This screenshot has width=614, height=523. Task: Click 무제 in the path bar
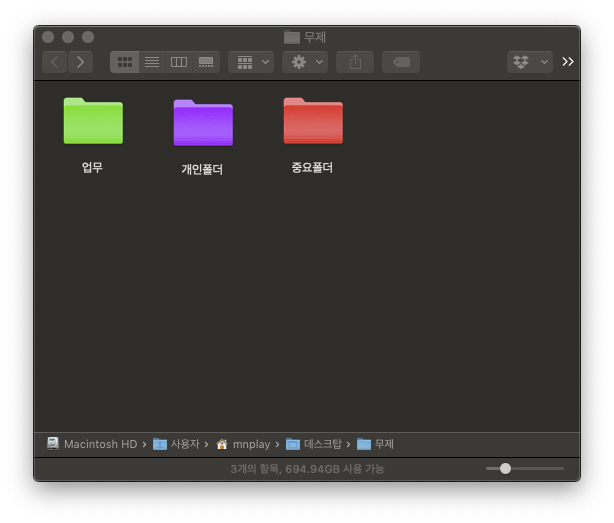(x=375, y=444)
